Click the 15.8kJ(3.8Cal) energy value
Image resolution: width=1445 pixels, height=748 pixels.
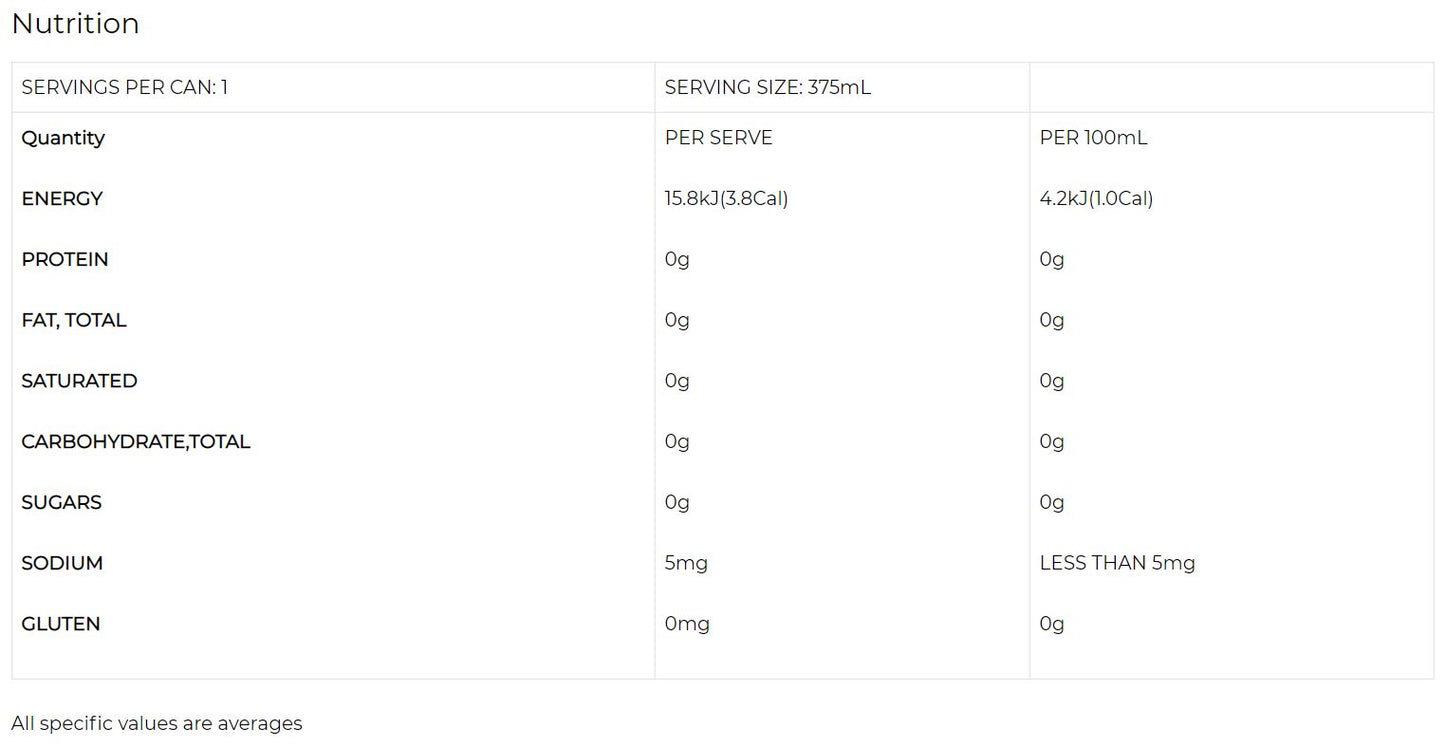click(x=726, y=199)
